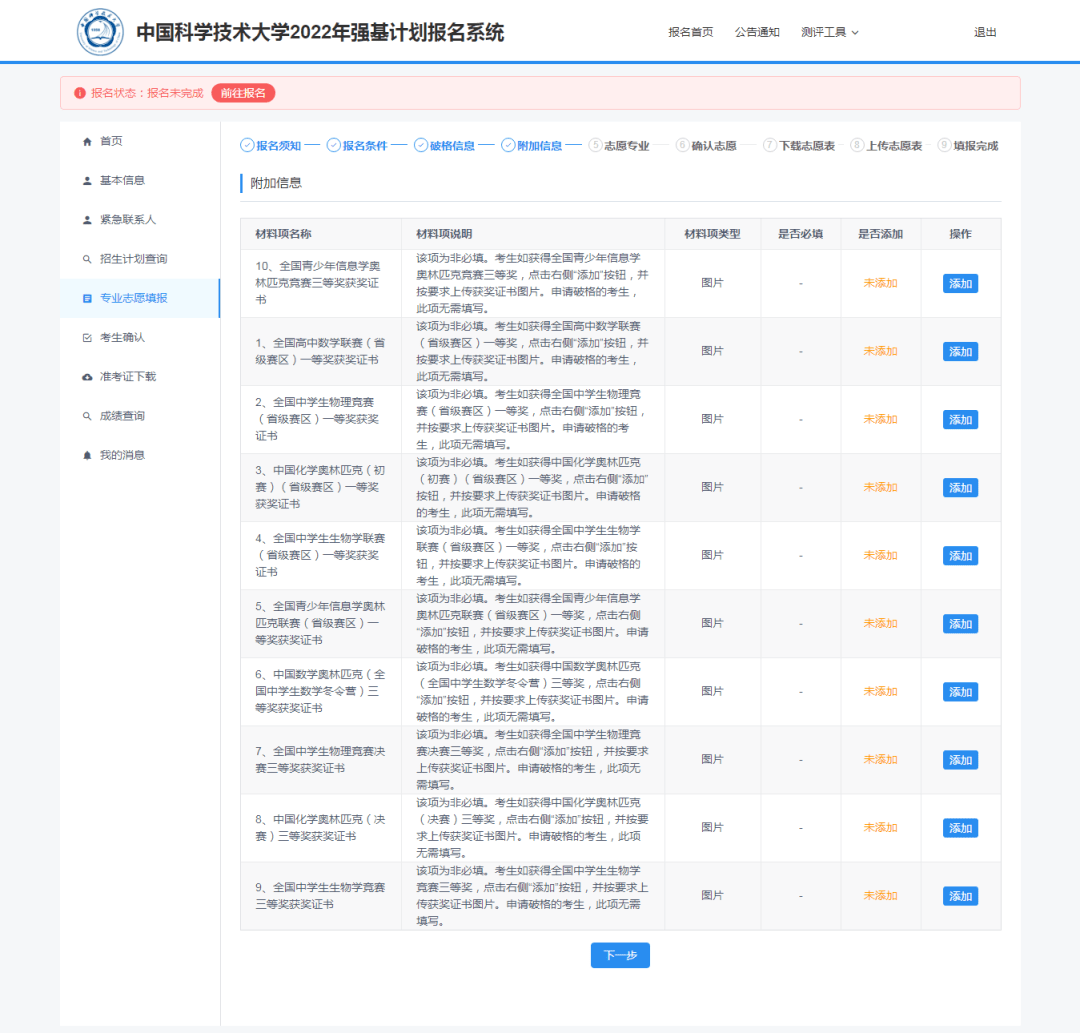Image resolution: width=1080 pixels, height=1033 pixels.
Task: Click the magnifier icon for 成绩查询
Action: [87, 416]
